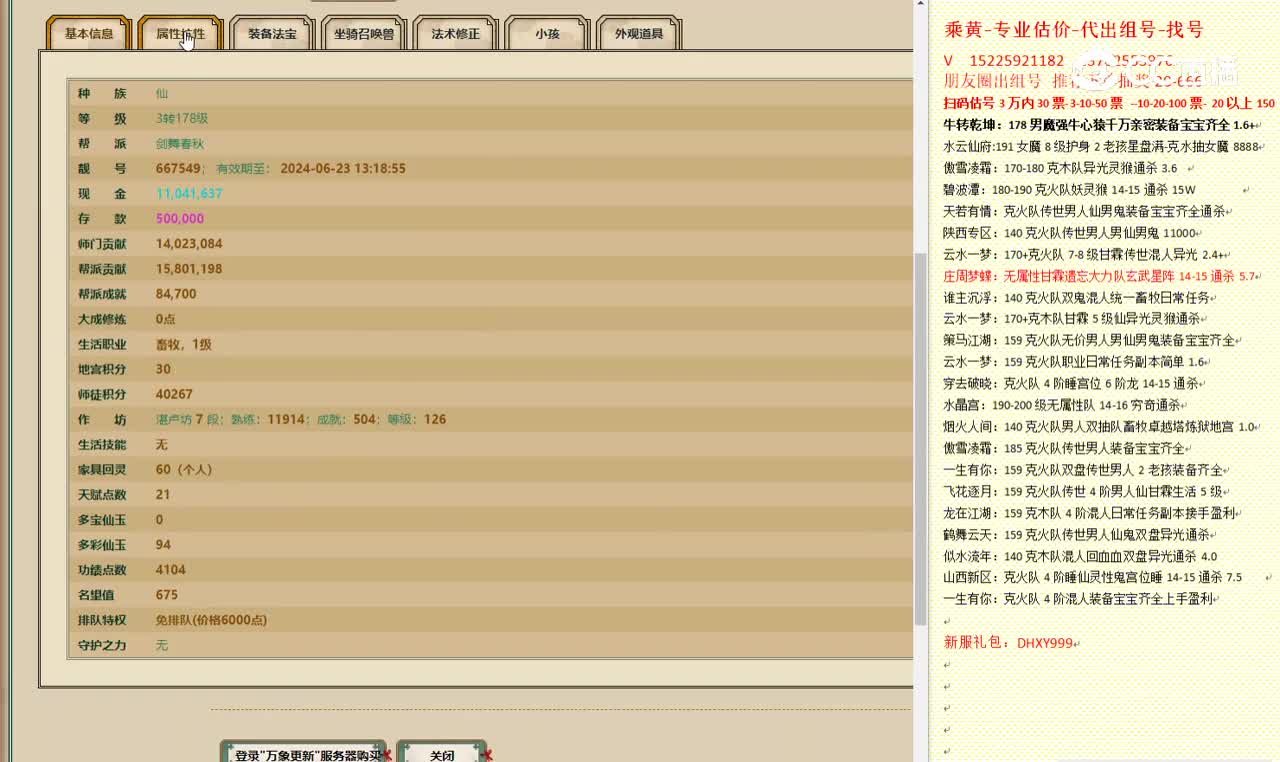
Task: Click 帮派成就 value 84,700
Action: pyautogui.click(x=176, y=293)
